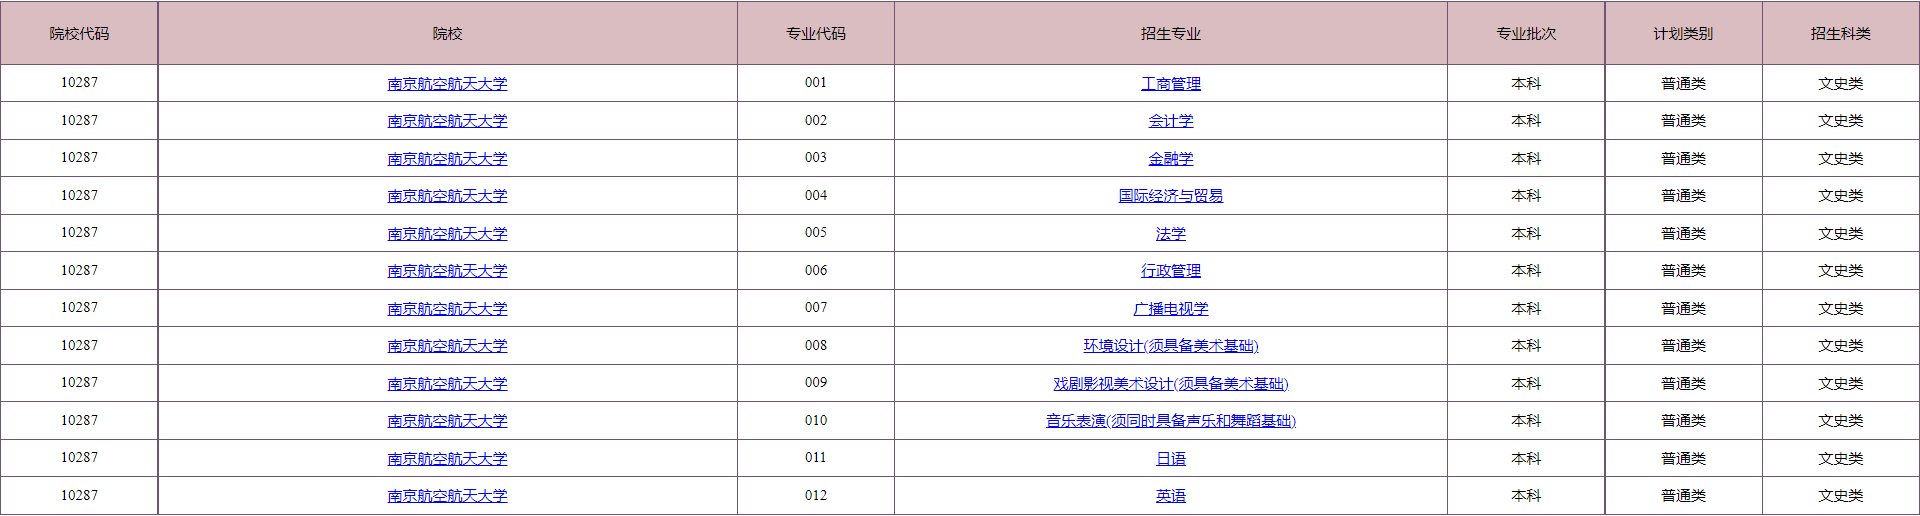Open the 行政管理 major link
The width and height of the screenshot is (1920, 516).
(x=1171, y=271)
